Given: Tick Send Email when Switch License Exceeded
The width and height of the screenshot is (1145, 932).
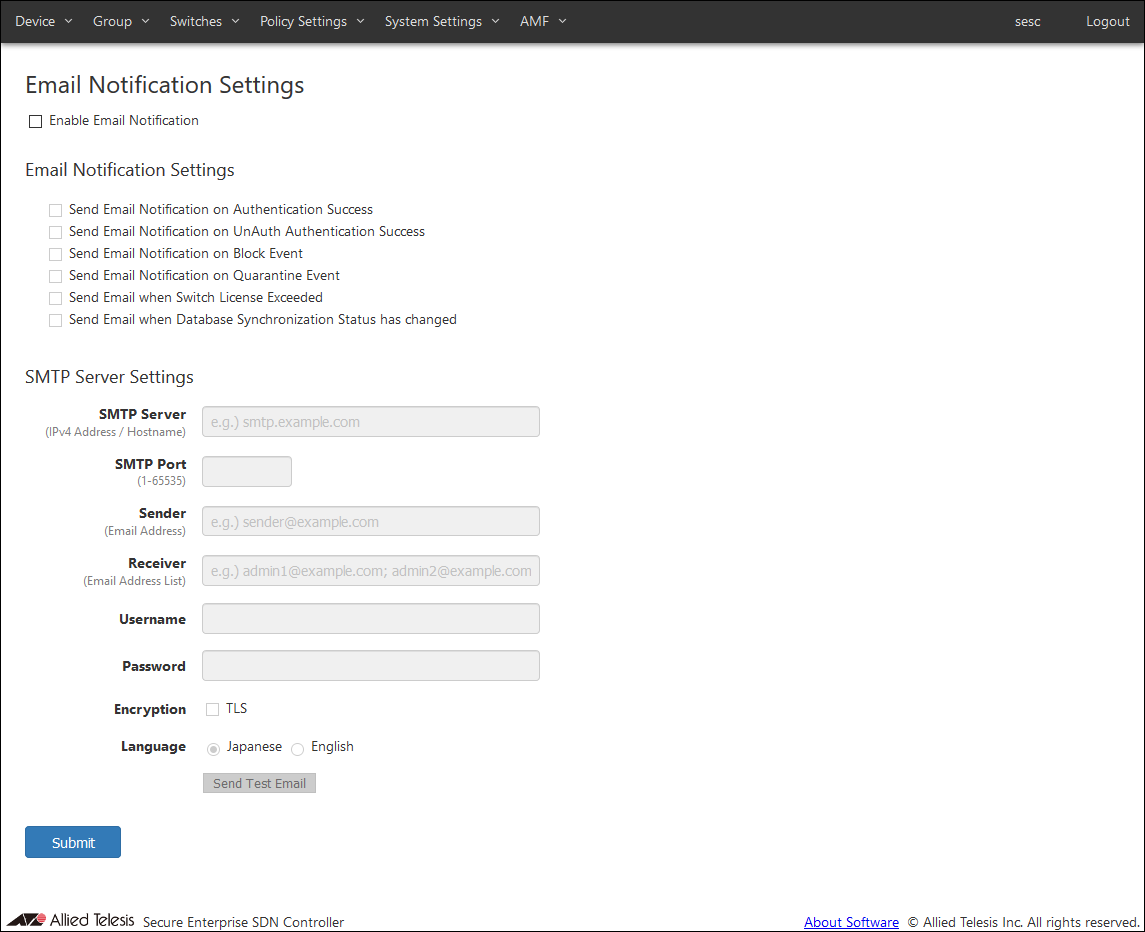Looking at the screenshot, I should point(56,298).
